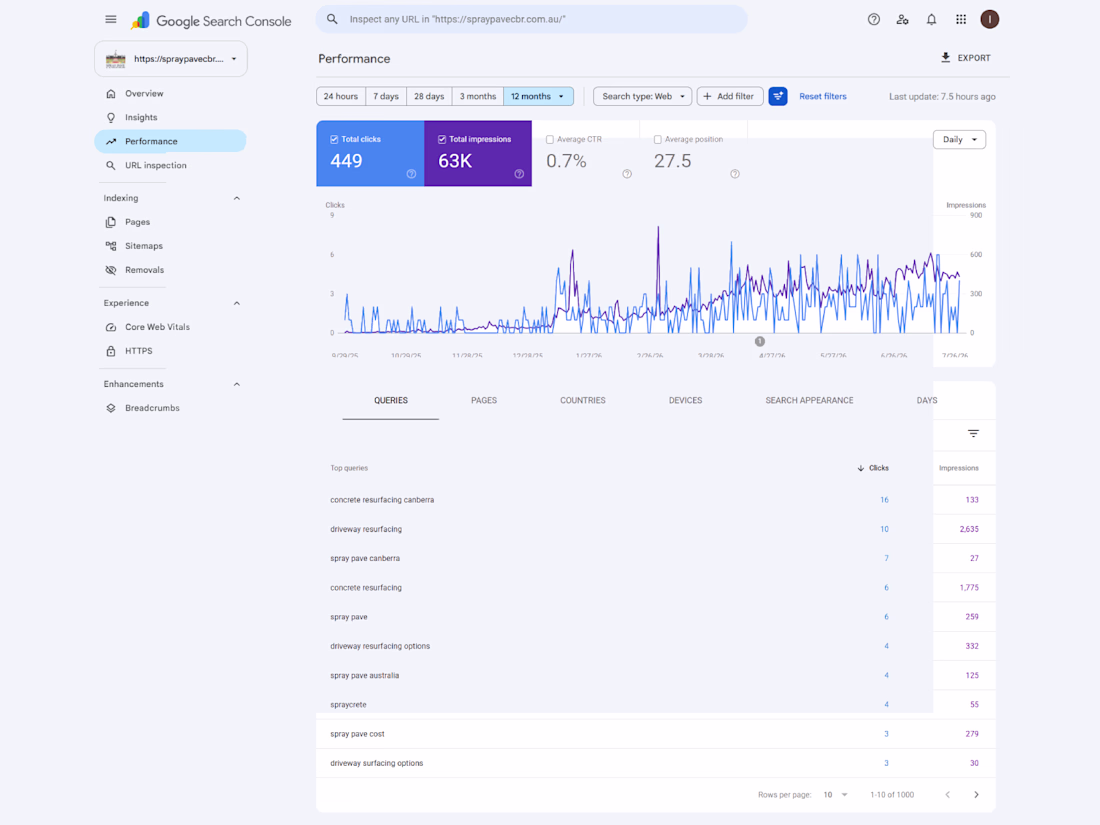
Task: Click the query 'spray pave australia'
Action: coord(365,676)
